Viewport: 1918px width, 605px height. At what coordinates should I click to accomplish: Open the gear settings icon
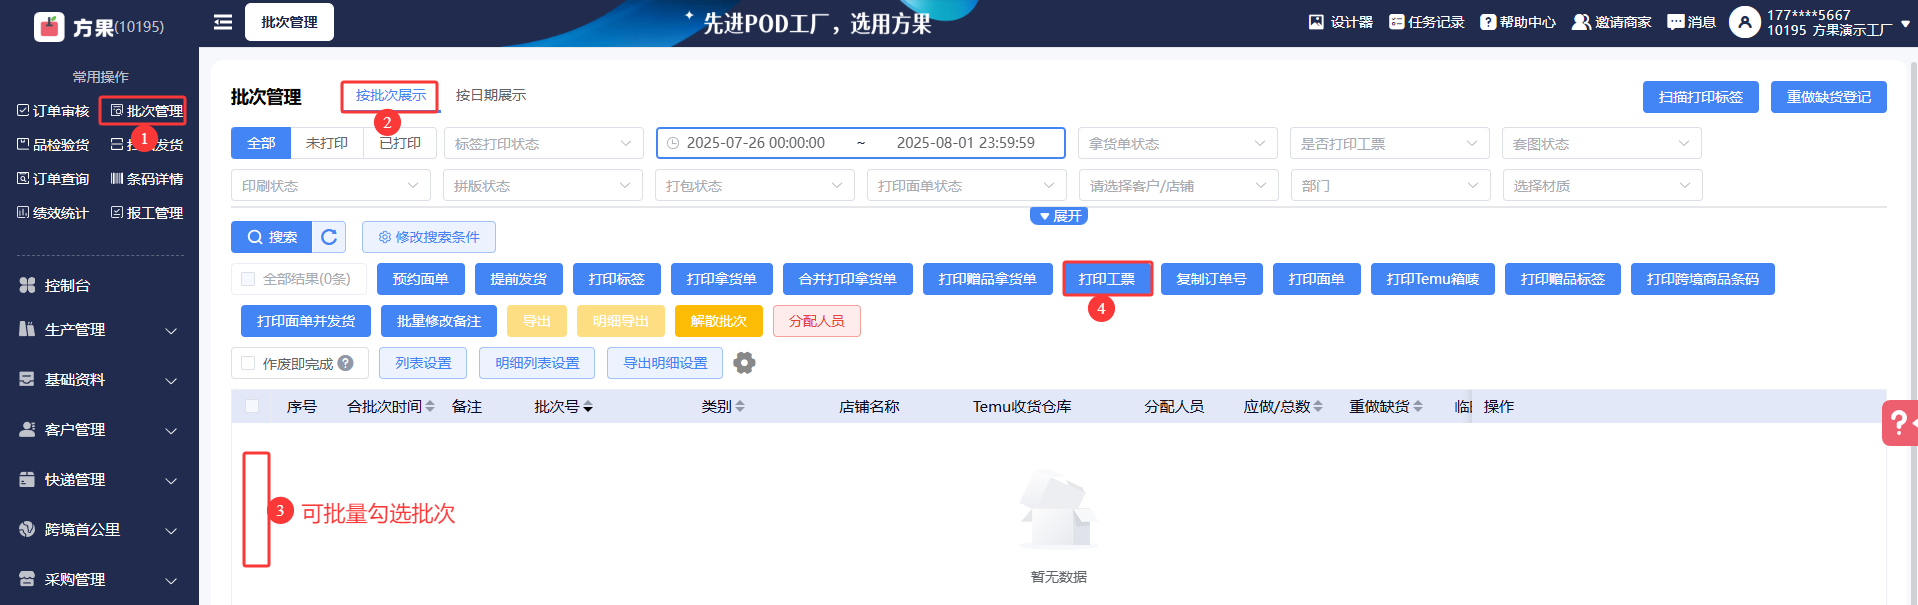744,363
